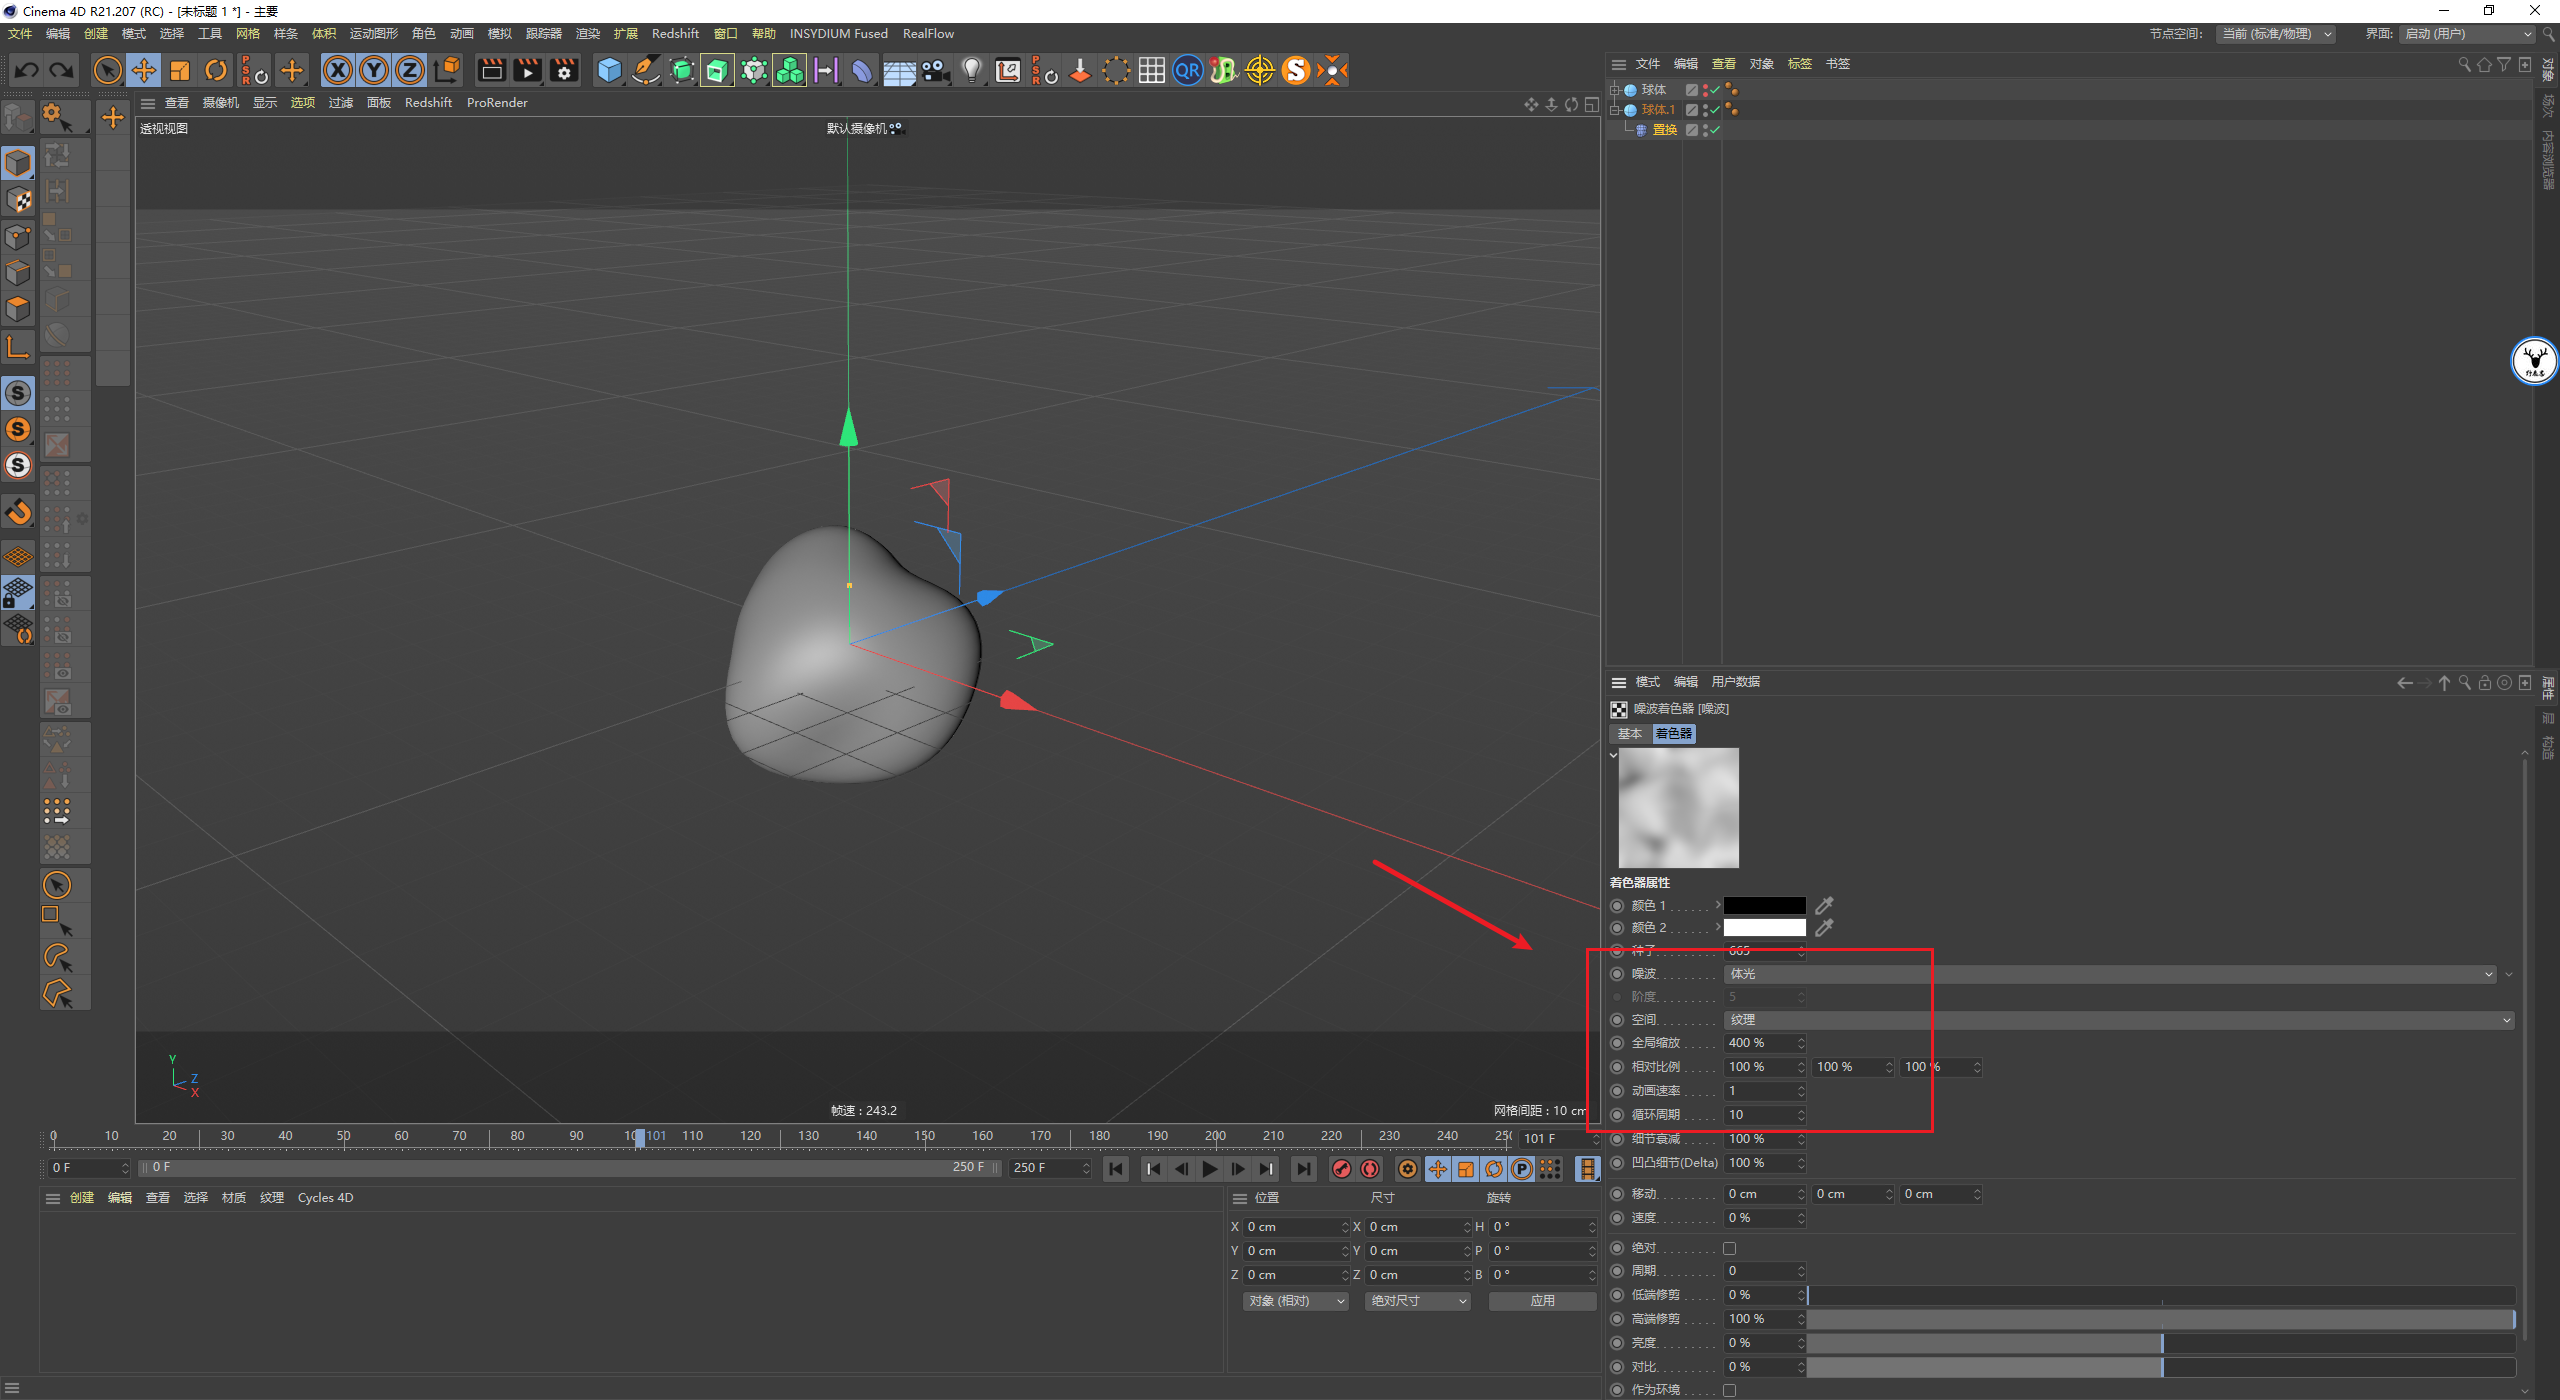Open the Redshift menu in menu bar
The image size is (2560, 1400).
(x=675, y=33)
